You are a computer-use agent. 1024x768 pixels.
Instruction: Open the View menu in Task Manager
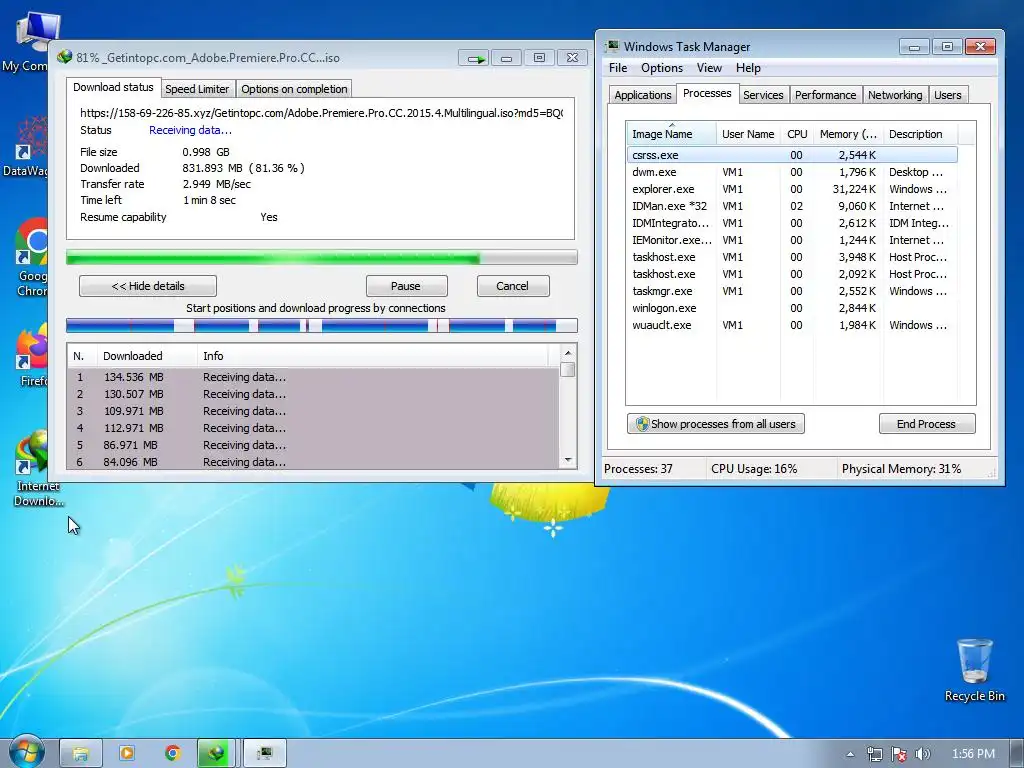click(709, 68)
